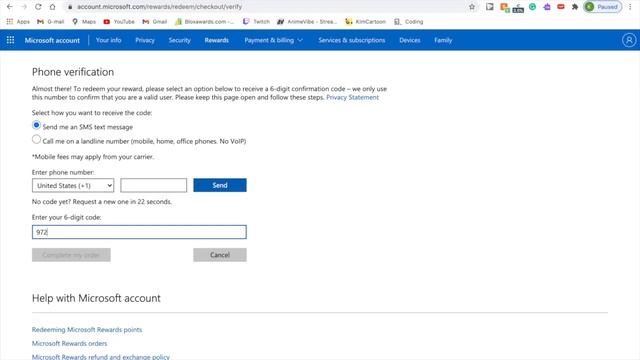640x360 pixels.
Task: Open the Bloxawards.com bookmark
Action: pyautogui.click(x=204, y=22)
